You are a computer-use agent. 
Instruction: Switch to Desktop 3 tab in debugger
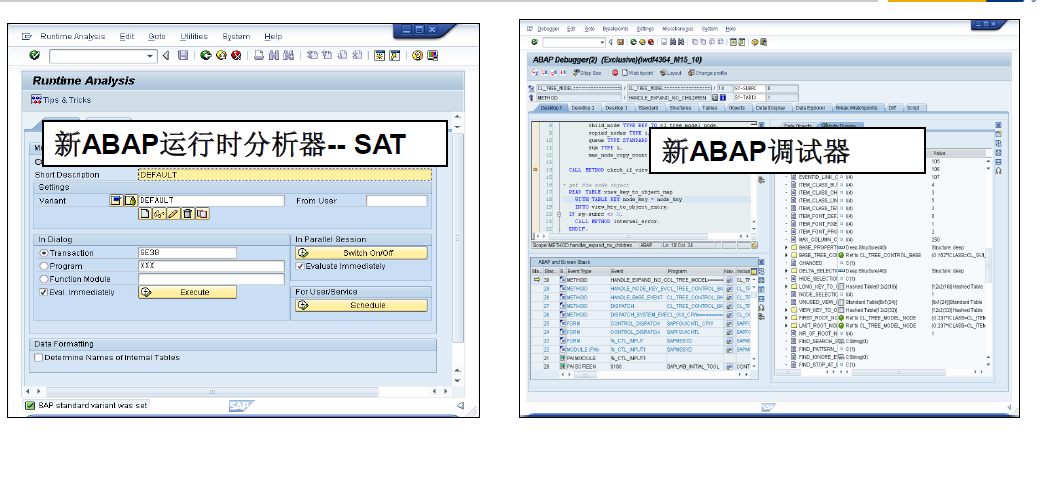(616, 108)
